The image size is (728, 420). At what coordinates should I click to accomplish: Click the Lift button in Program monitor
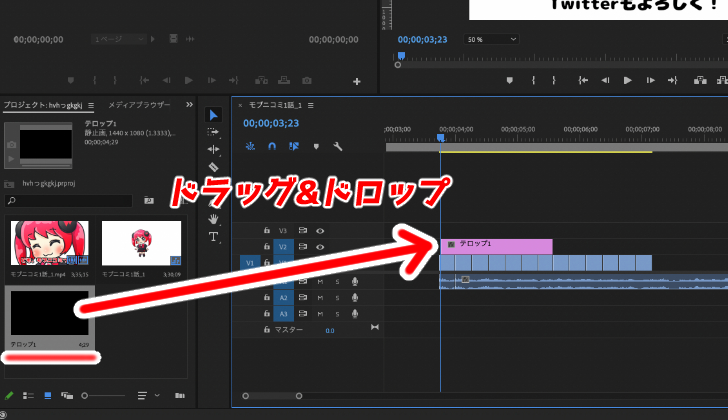pyautogui.click(x=700, y=80)
